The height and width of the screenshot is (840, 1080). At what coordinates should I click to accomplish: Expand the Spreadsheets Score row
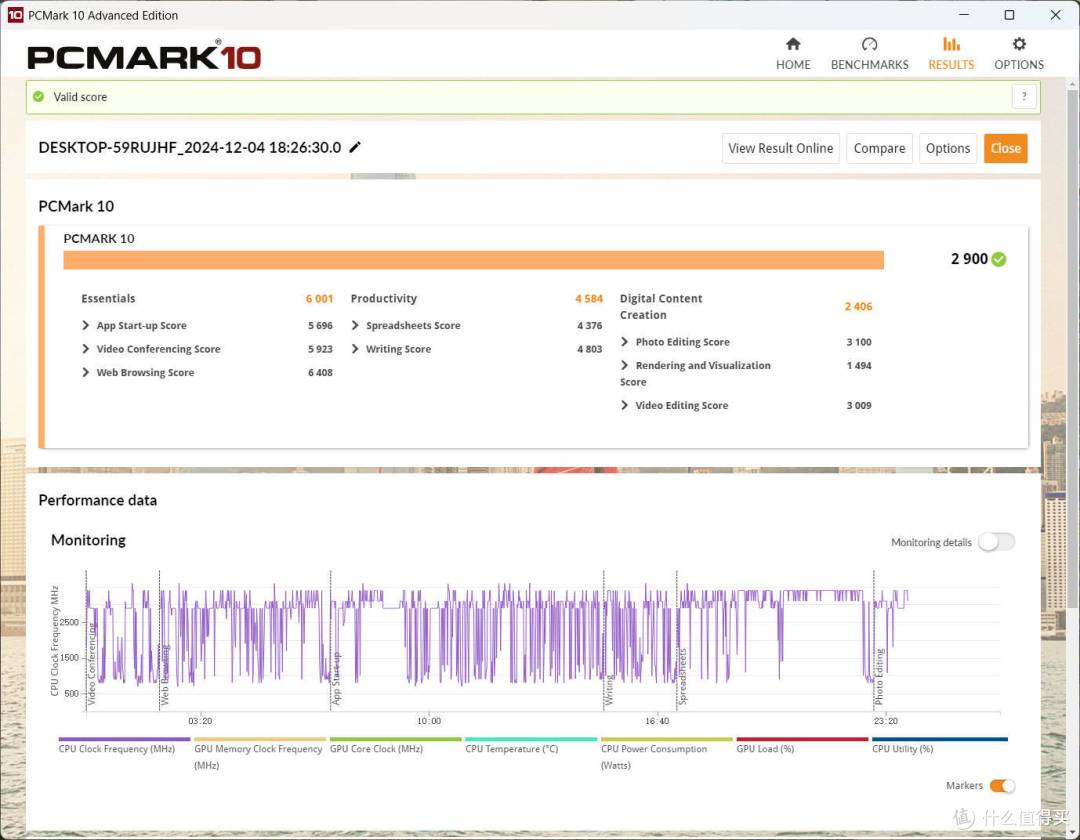point(356,326)
